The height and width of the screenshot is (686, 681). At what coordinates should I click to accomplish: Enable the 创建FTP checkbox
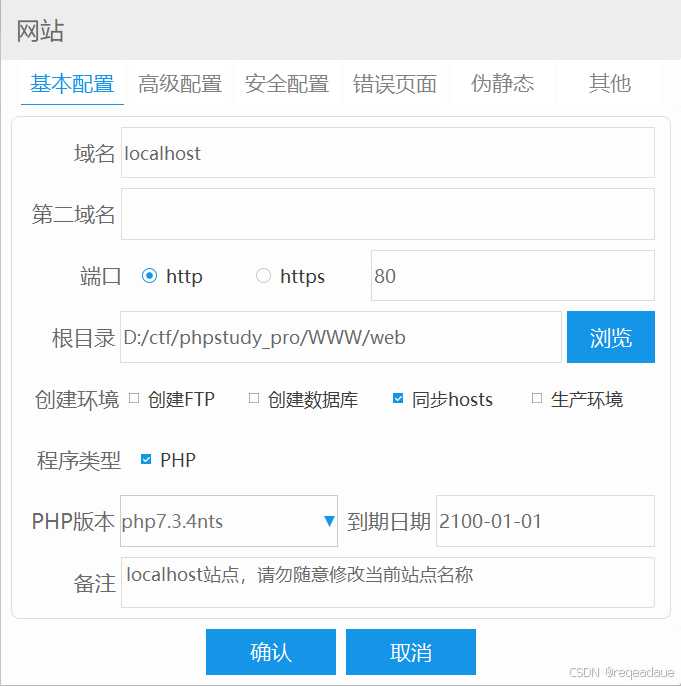134,398
